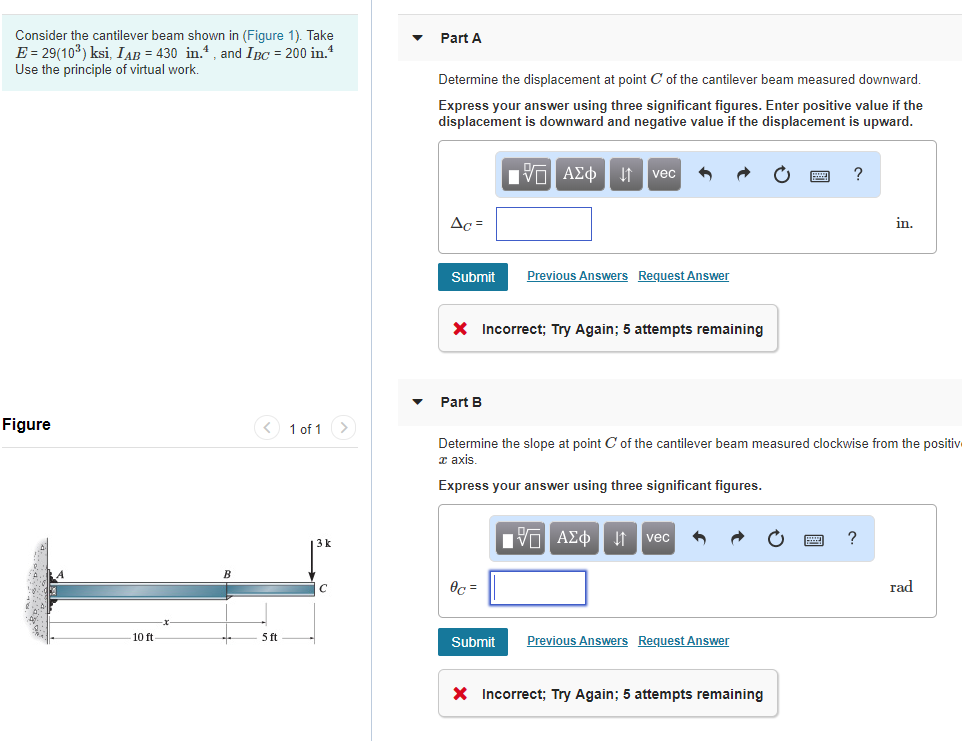Show keyboard shortcuts for Part A

tap(819, 175)
